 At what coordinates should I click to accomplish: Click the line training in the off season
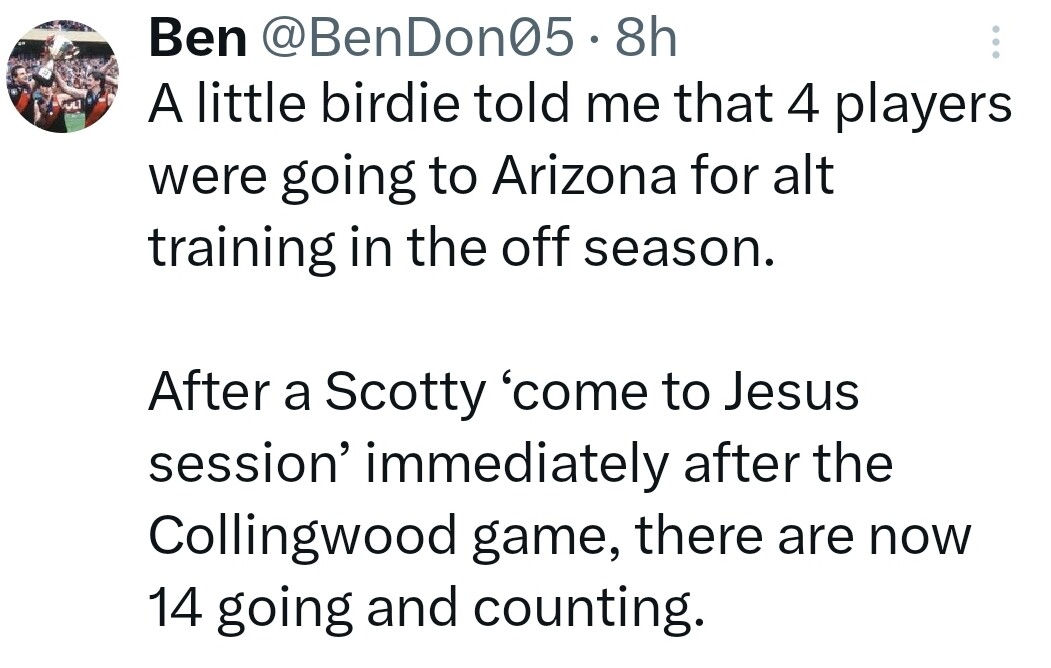pos(462,249)
